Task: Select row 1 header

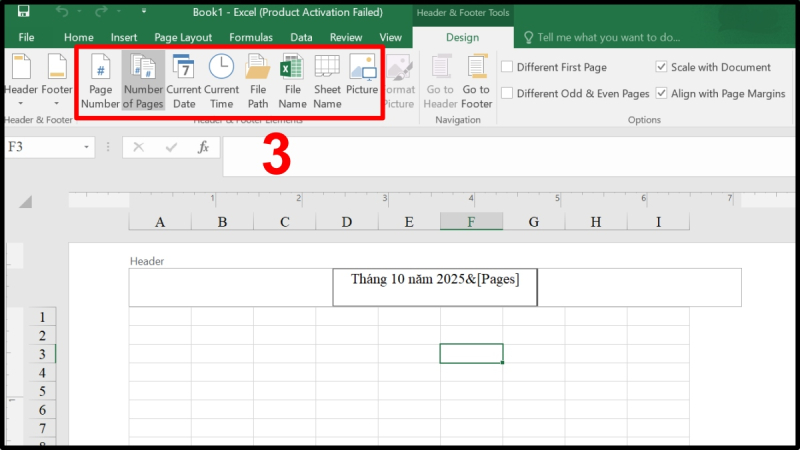Action: (42, 317)
